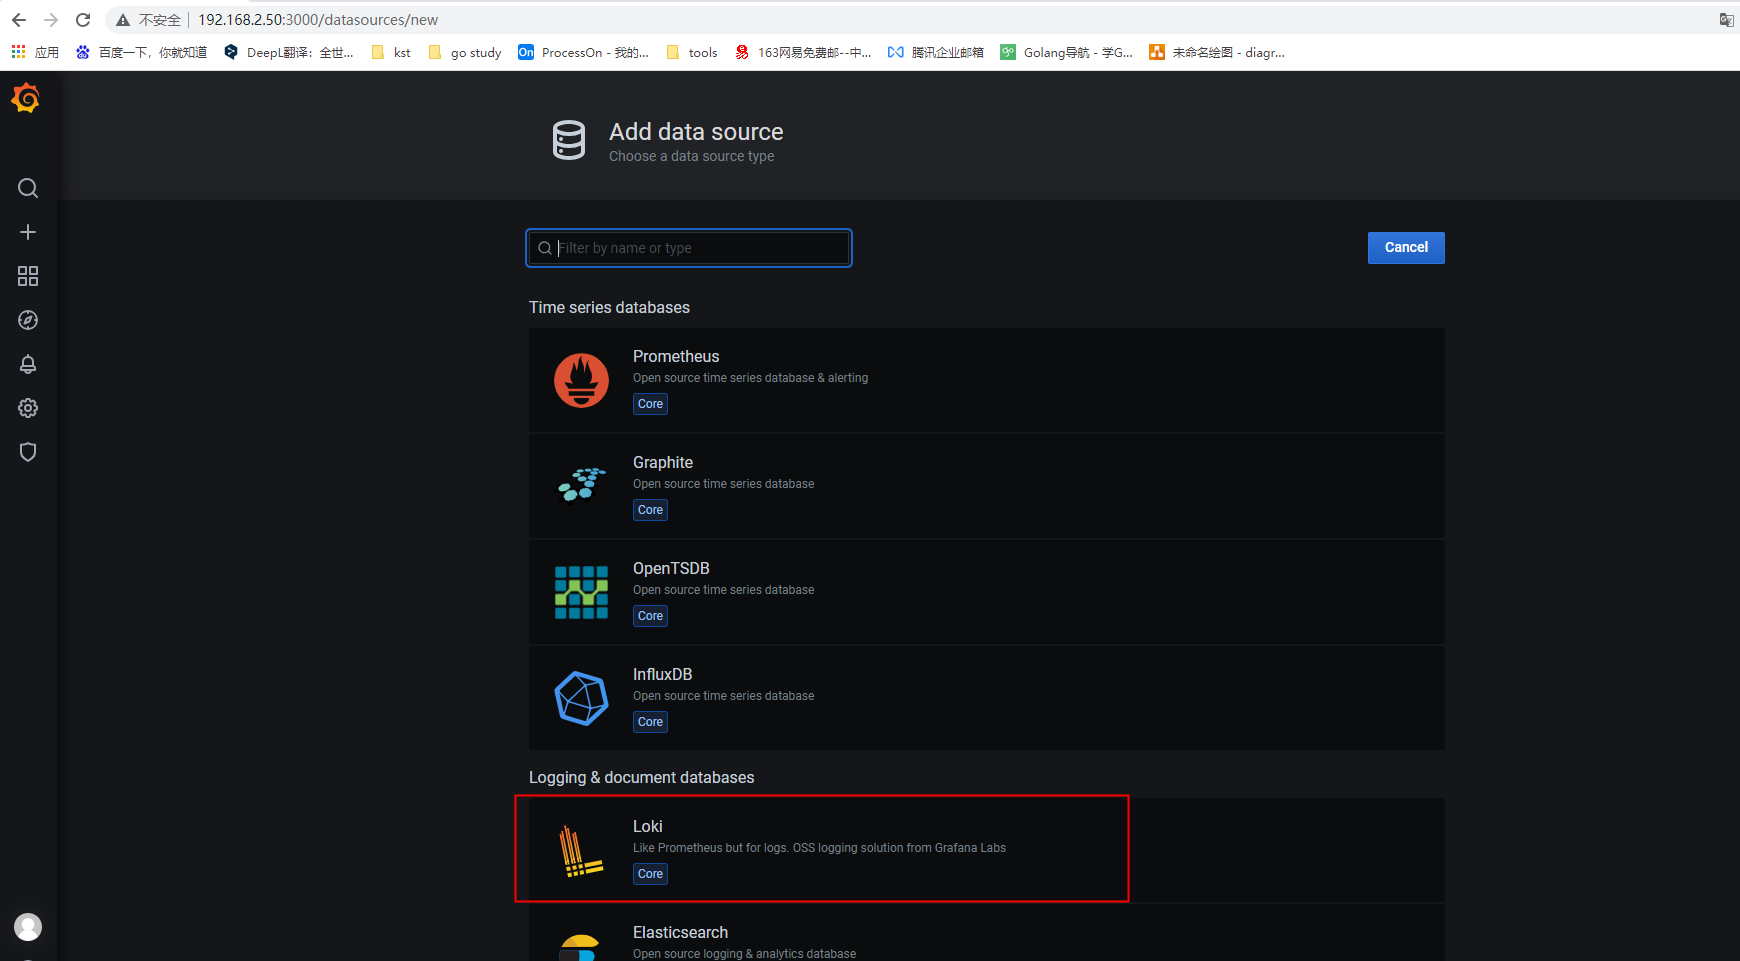This screenshot has height=961, width=1740.
Task: Open the user profile avatar in sidebar
Action: 28,927
